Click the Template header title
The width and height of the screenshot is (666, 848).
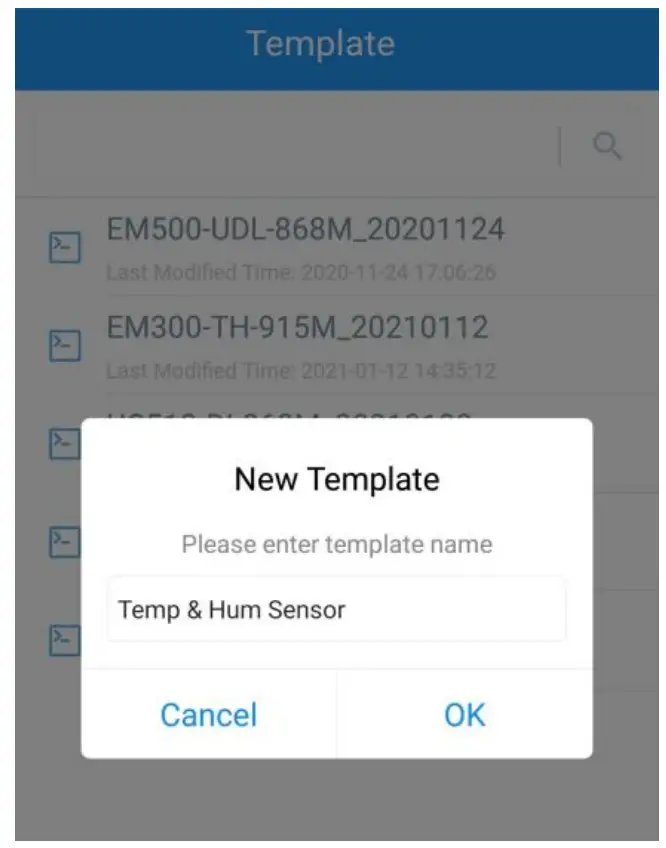tap(321, 44)
